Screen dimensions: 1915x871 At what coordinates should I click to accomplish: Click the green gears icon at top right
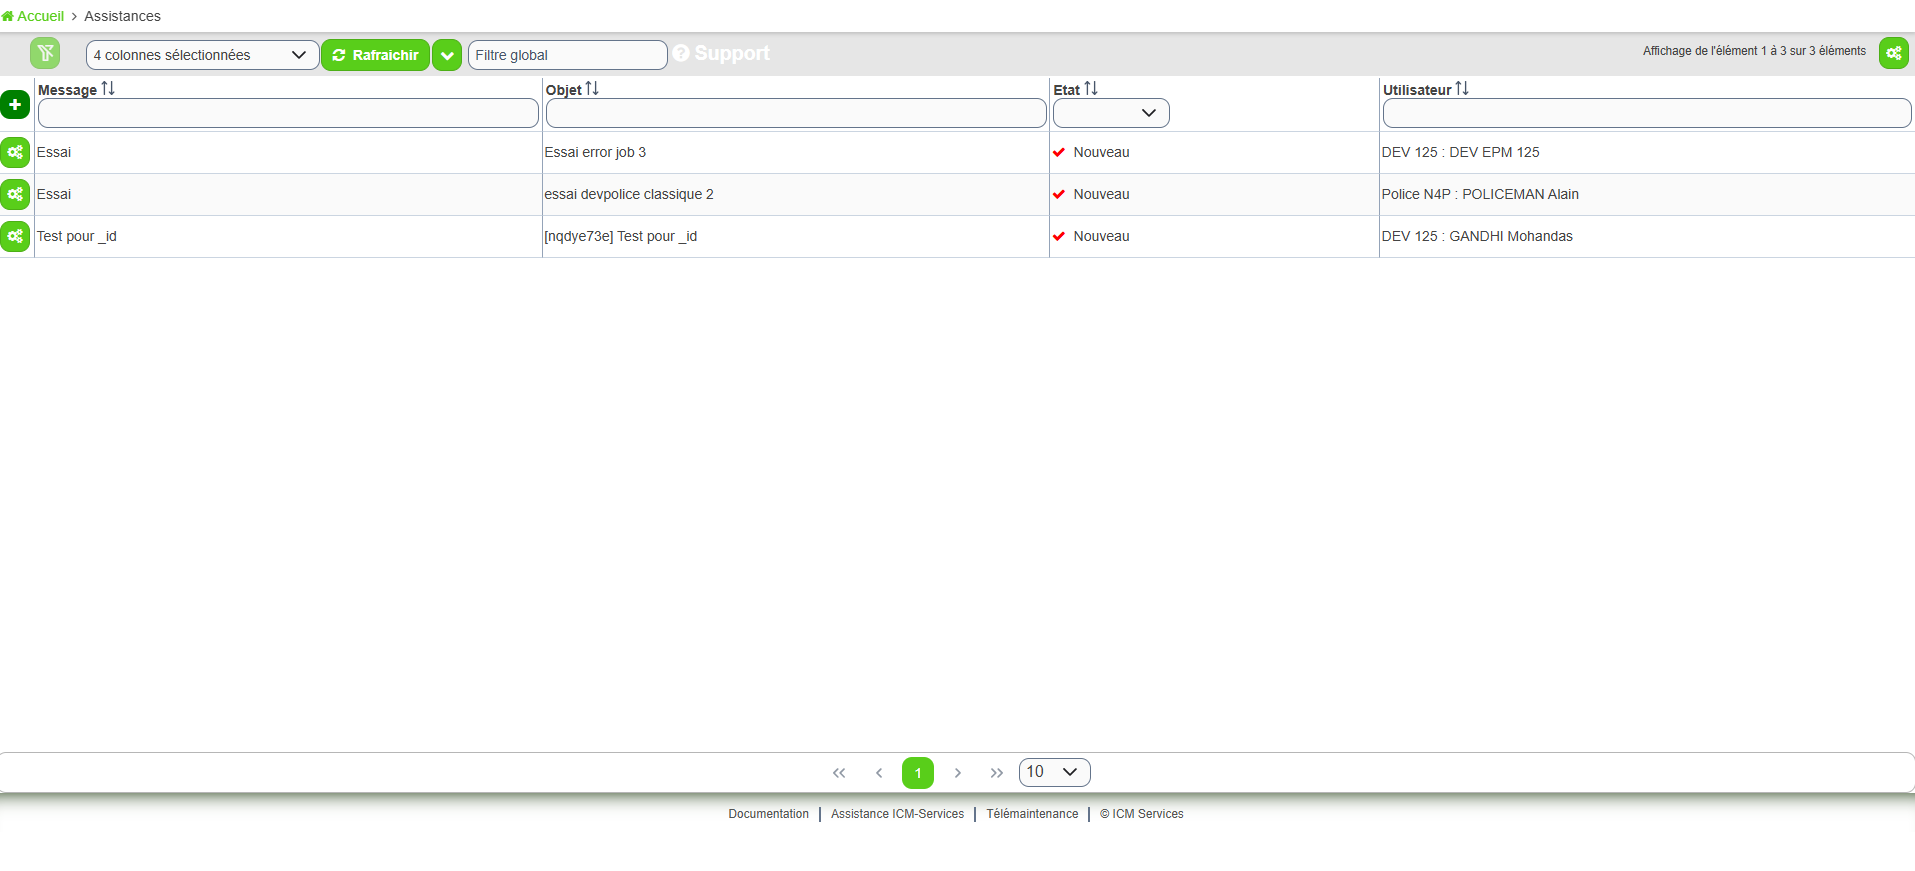[1894, 53]
